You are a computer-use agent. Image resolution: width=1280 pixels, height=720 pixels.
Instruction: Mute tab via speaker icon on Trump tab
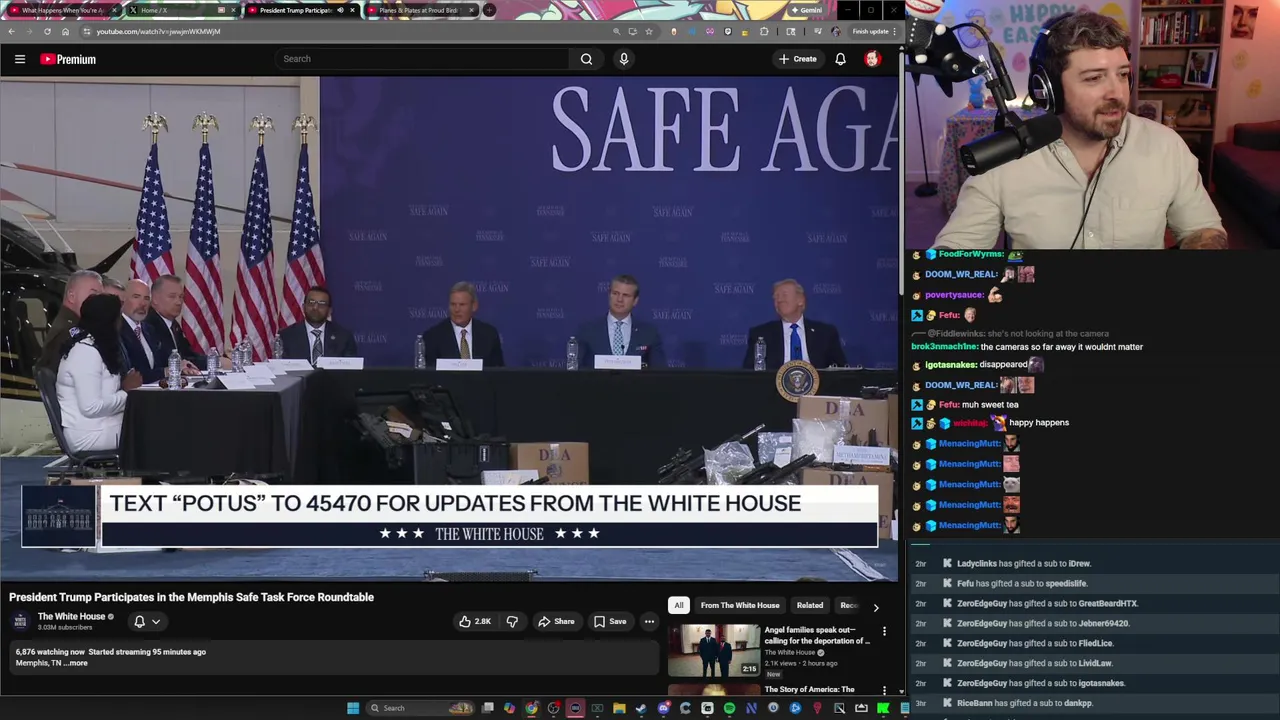click(x=340, y=10)
